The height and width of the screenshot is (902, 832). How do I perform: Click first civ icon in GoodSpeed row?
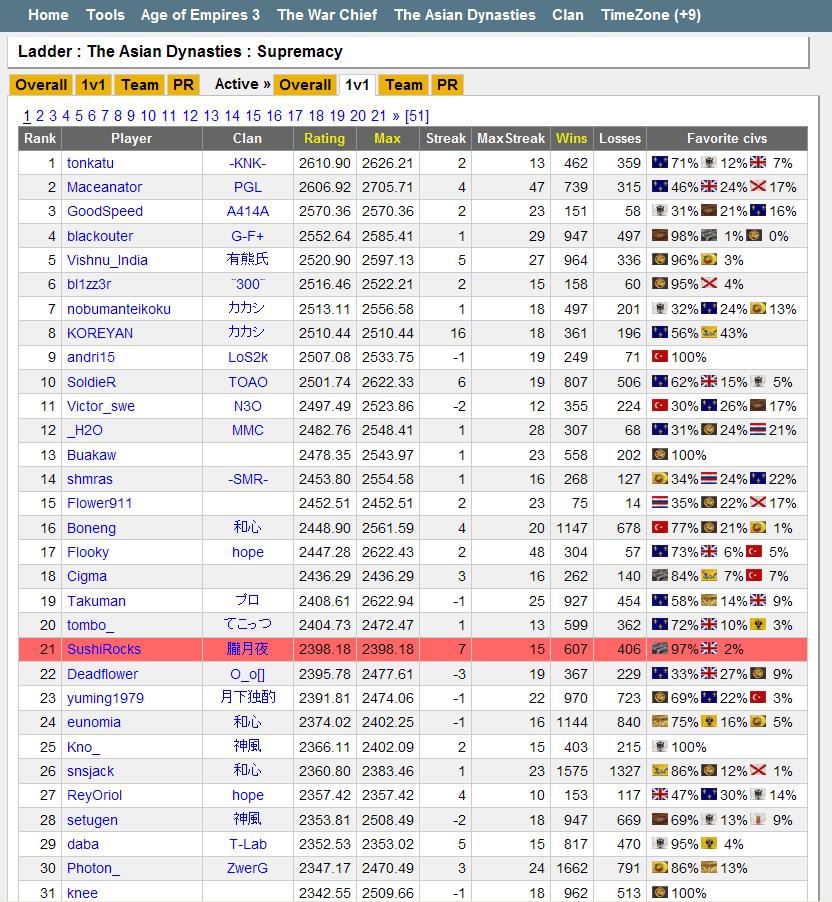pyautogui.click(x=659, y=211)
